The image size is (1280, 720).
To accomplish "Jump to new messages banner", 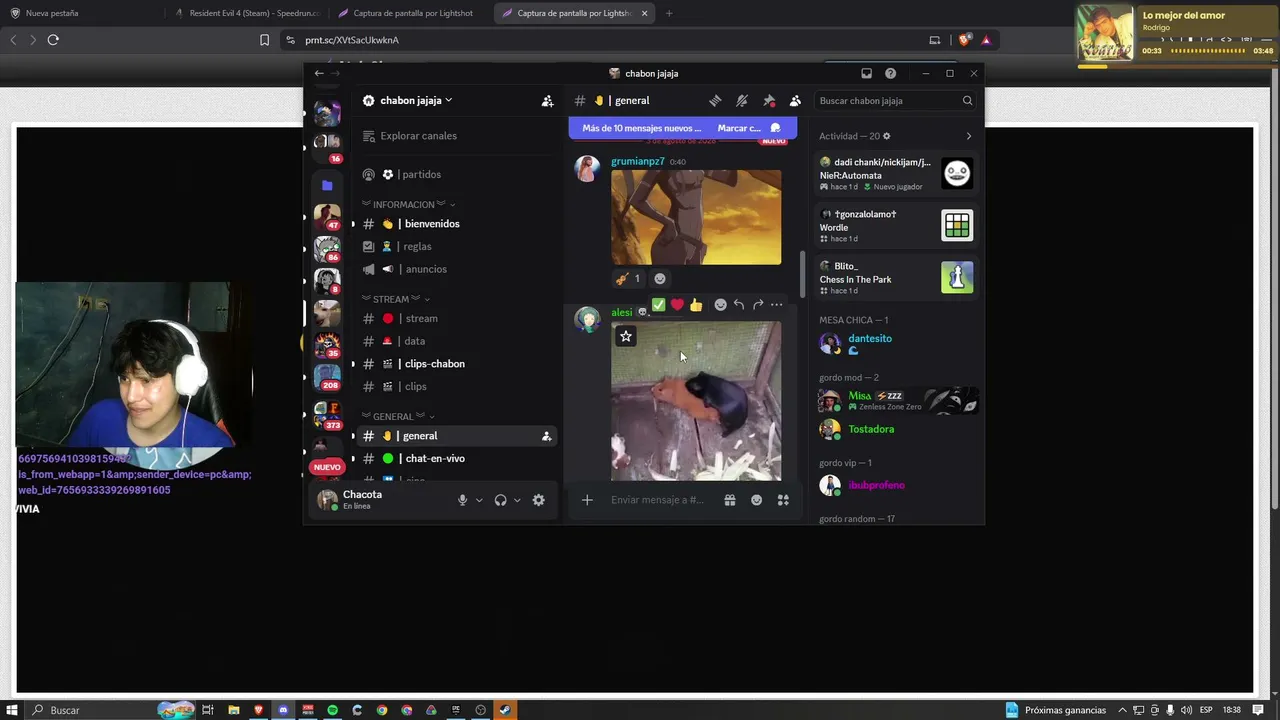I will [641, 128].
